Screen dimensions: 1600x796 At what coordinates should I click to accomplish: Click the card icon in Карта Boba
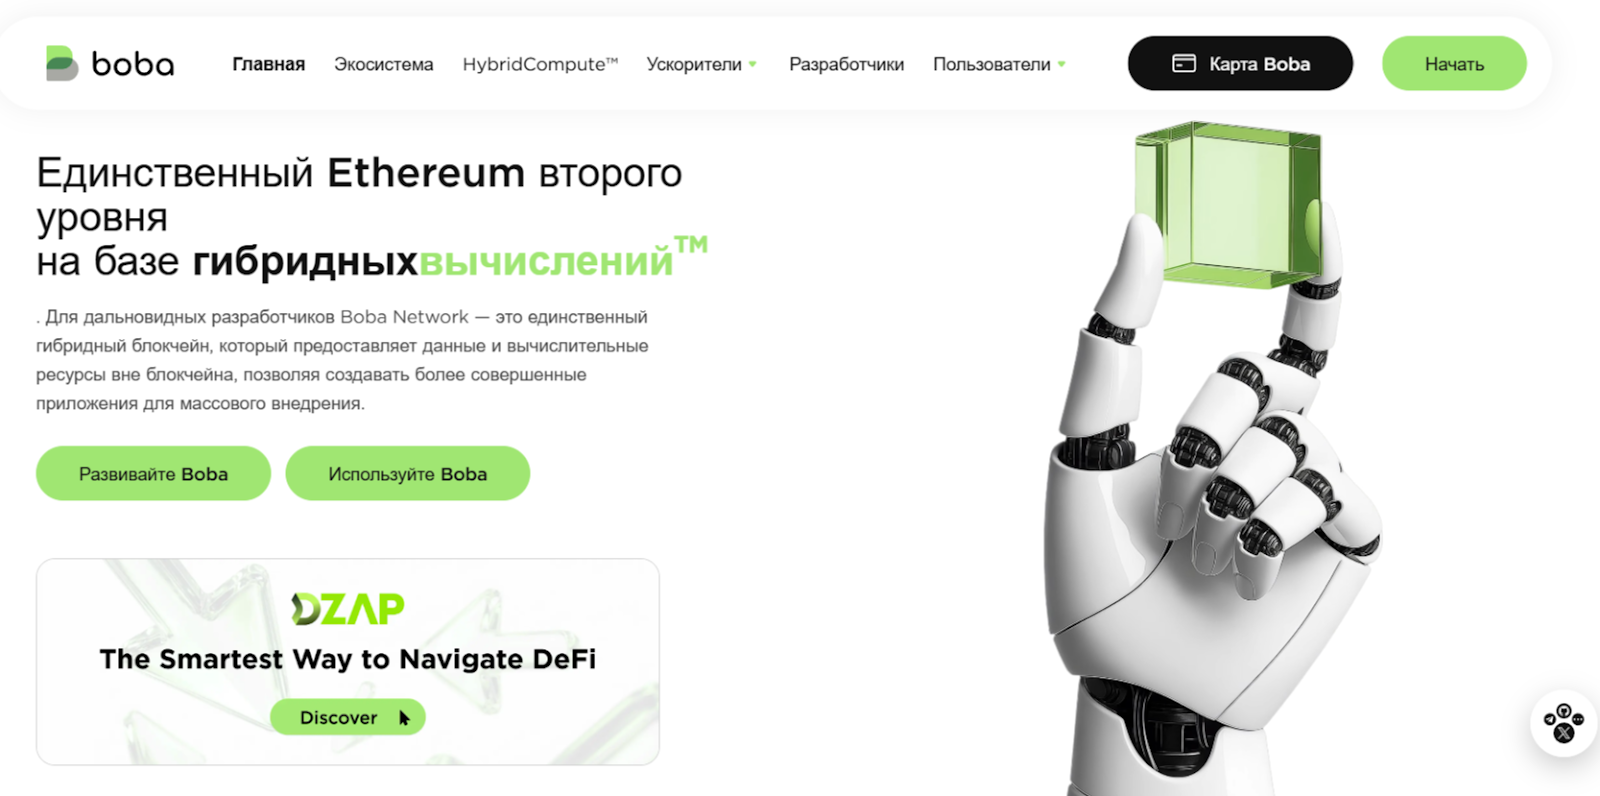pos(1183,63)
